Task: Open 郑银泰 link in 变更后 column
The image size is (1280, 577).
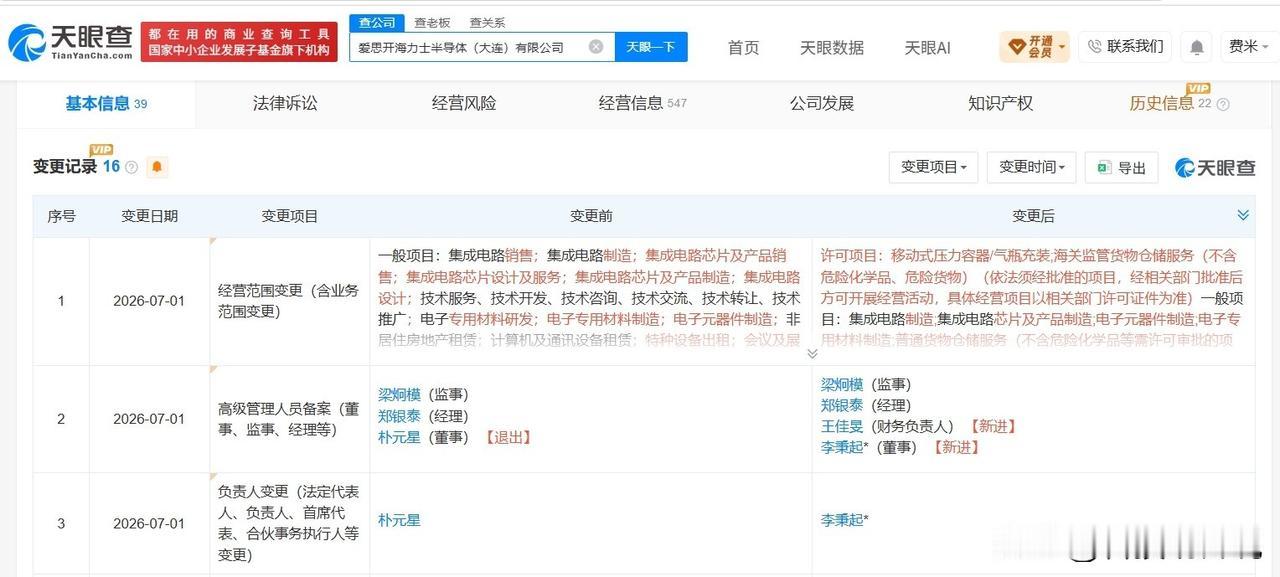Action: pyautogui.click(x=843, y=405)
